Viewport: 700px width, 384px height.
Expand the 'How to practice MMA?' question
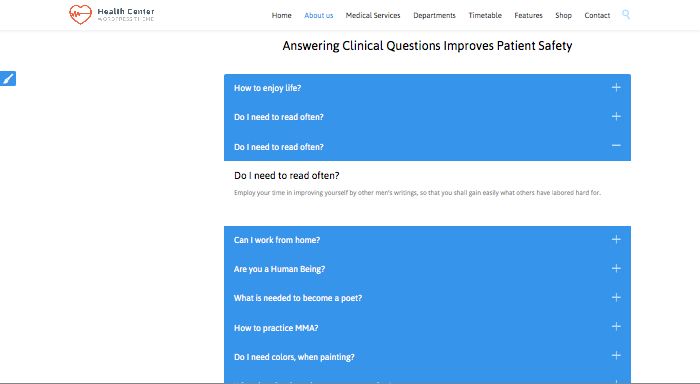(427, 328)
